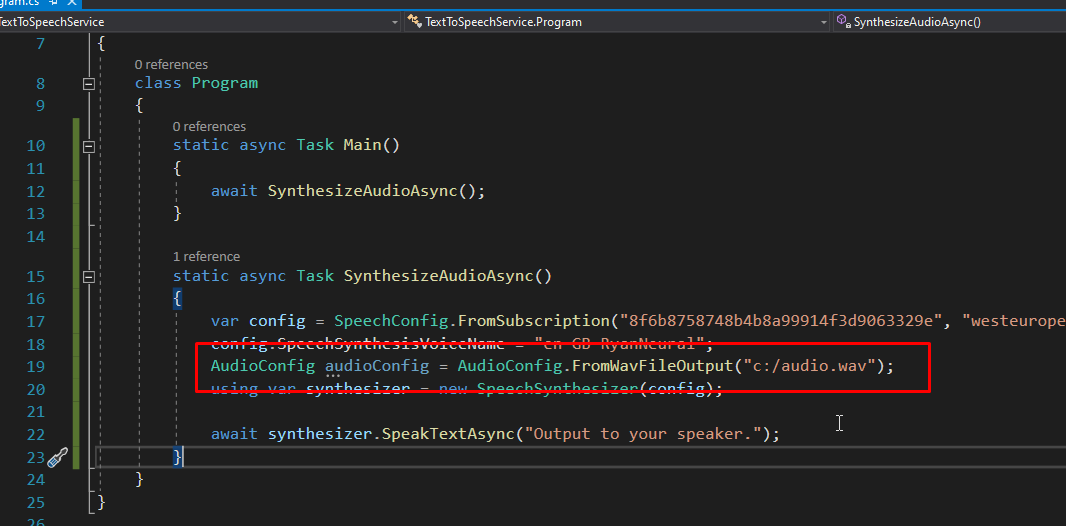This screenshot has height=526, width=1066.
Task: Select the Program.cs editor tab
Action: pyautogui.click(x=18, y=4)
